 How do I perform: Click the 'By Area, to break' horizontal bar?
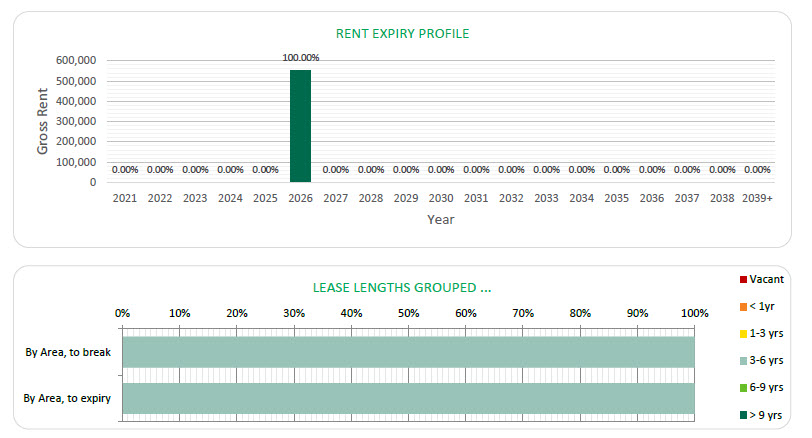(408, 352)
